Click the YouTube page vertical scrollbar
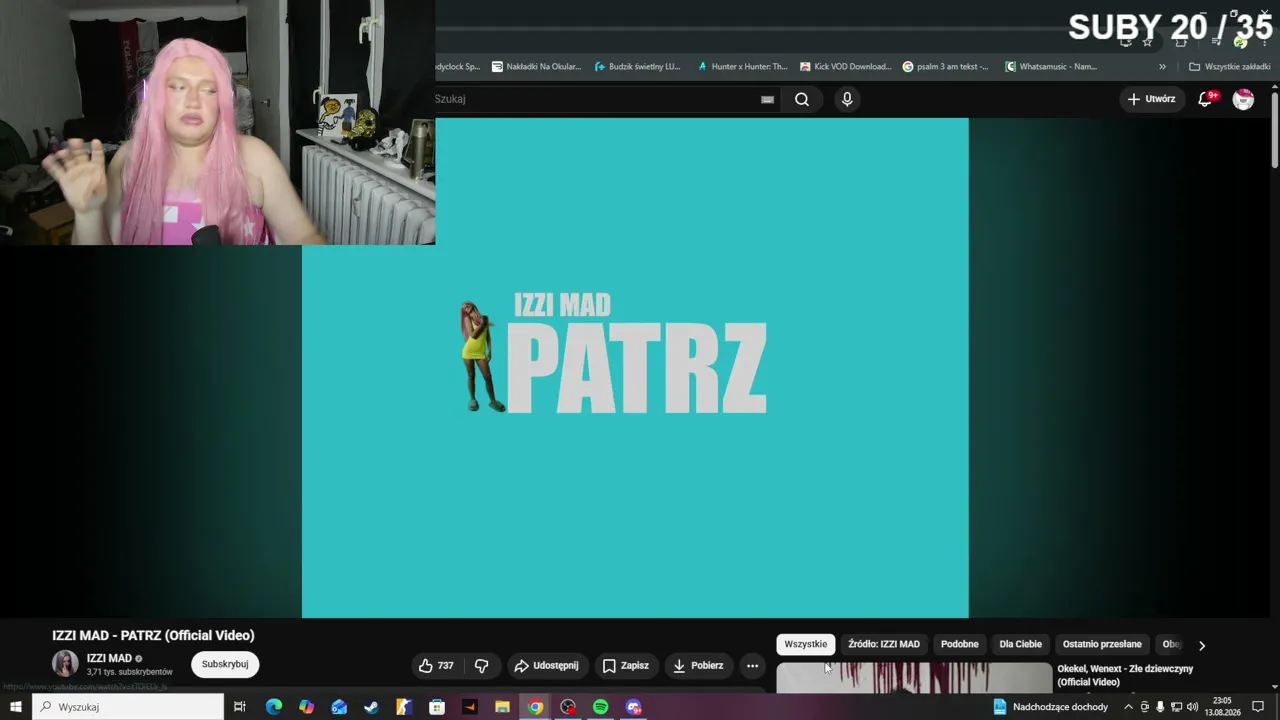1280x720 pixels. tap(1275, 130)
